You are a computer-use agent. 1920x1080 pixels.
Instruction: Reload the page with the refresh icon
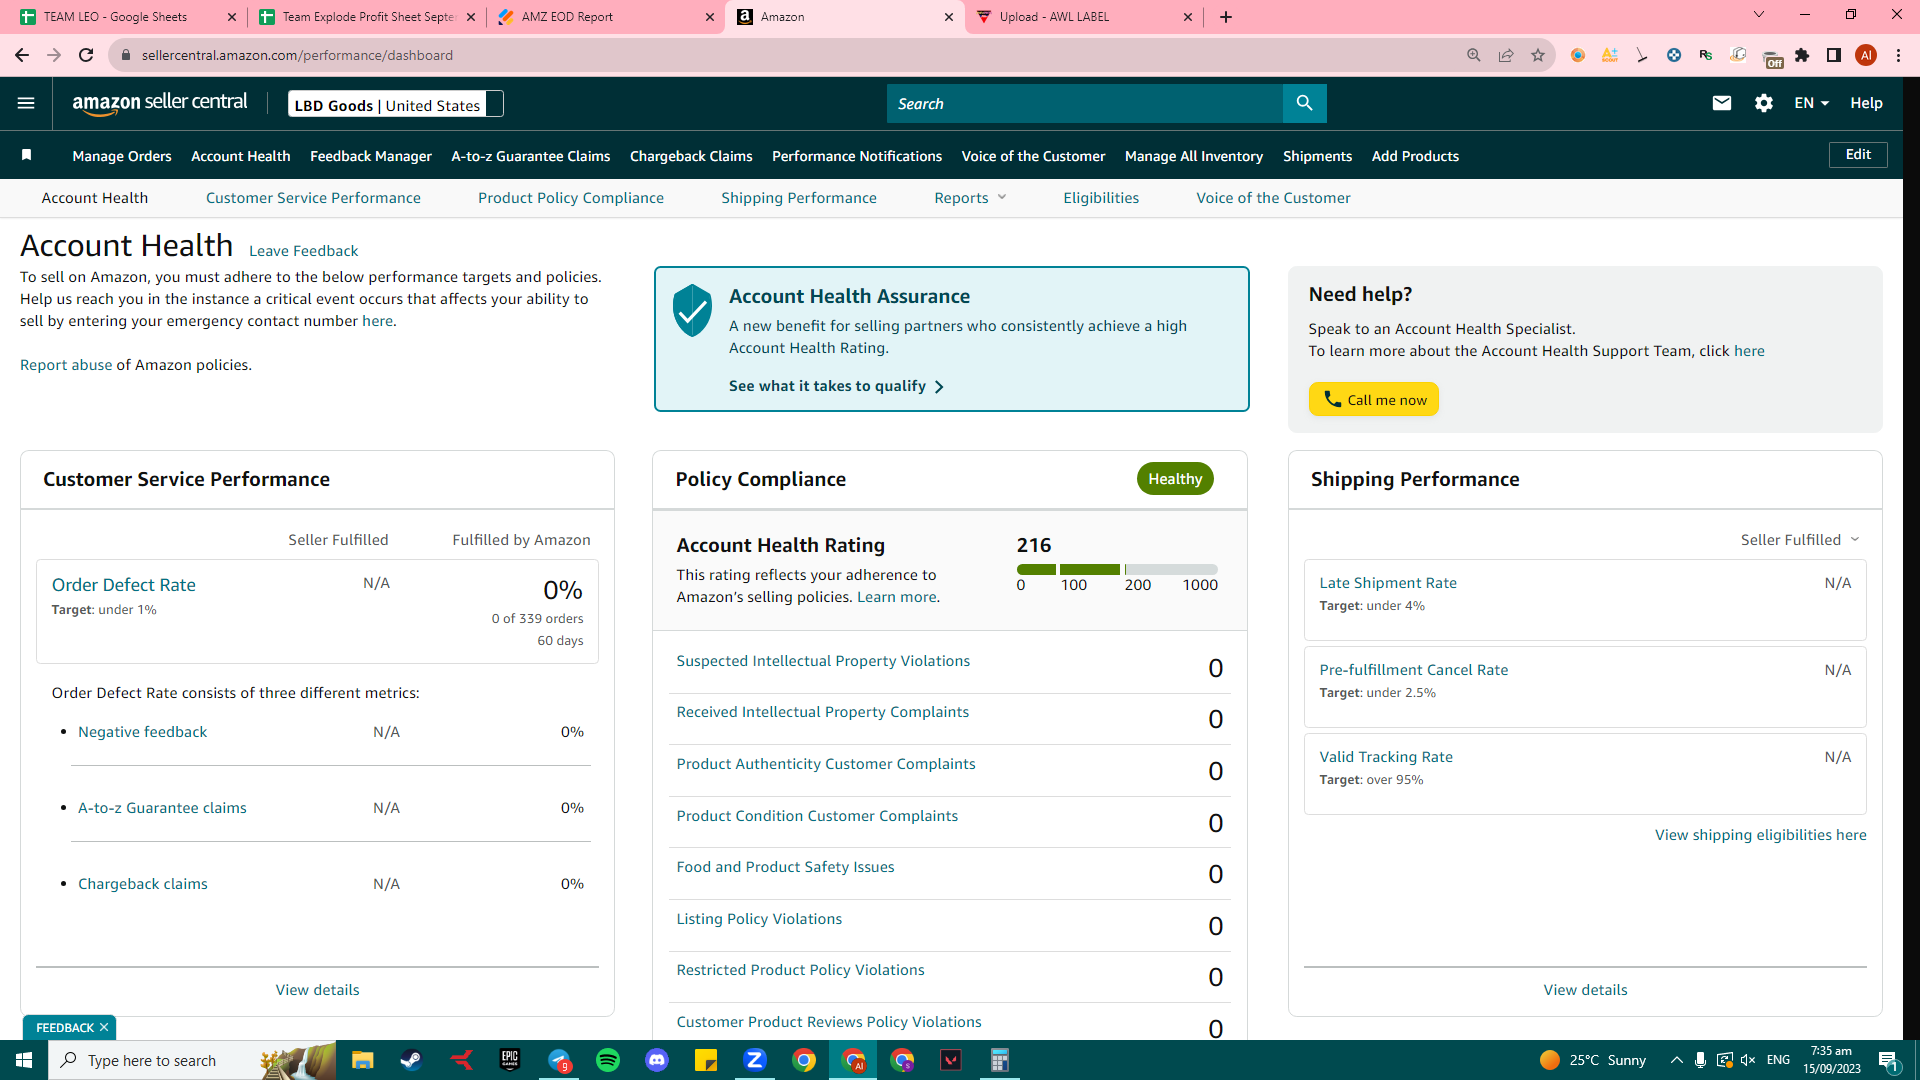(x=86, y=55)
